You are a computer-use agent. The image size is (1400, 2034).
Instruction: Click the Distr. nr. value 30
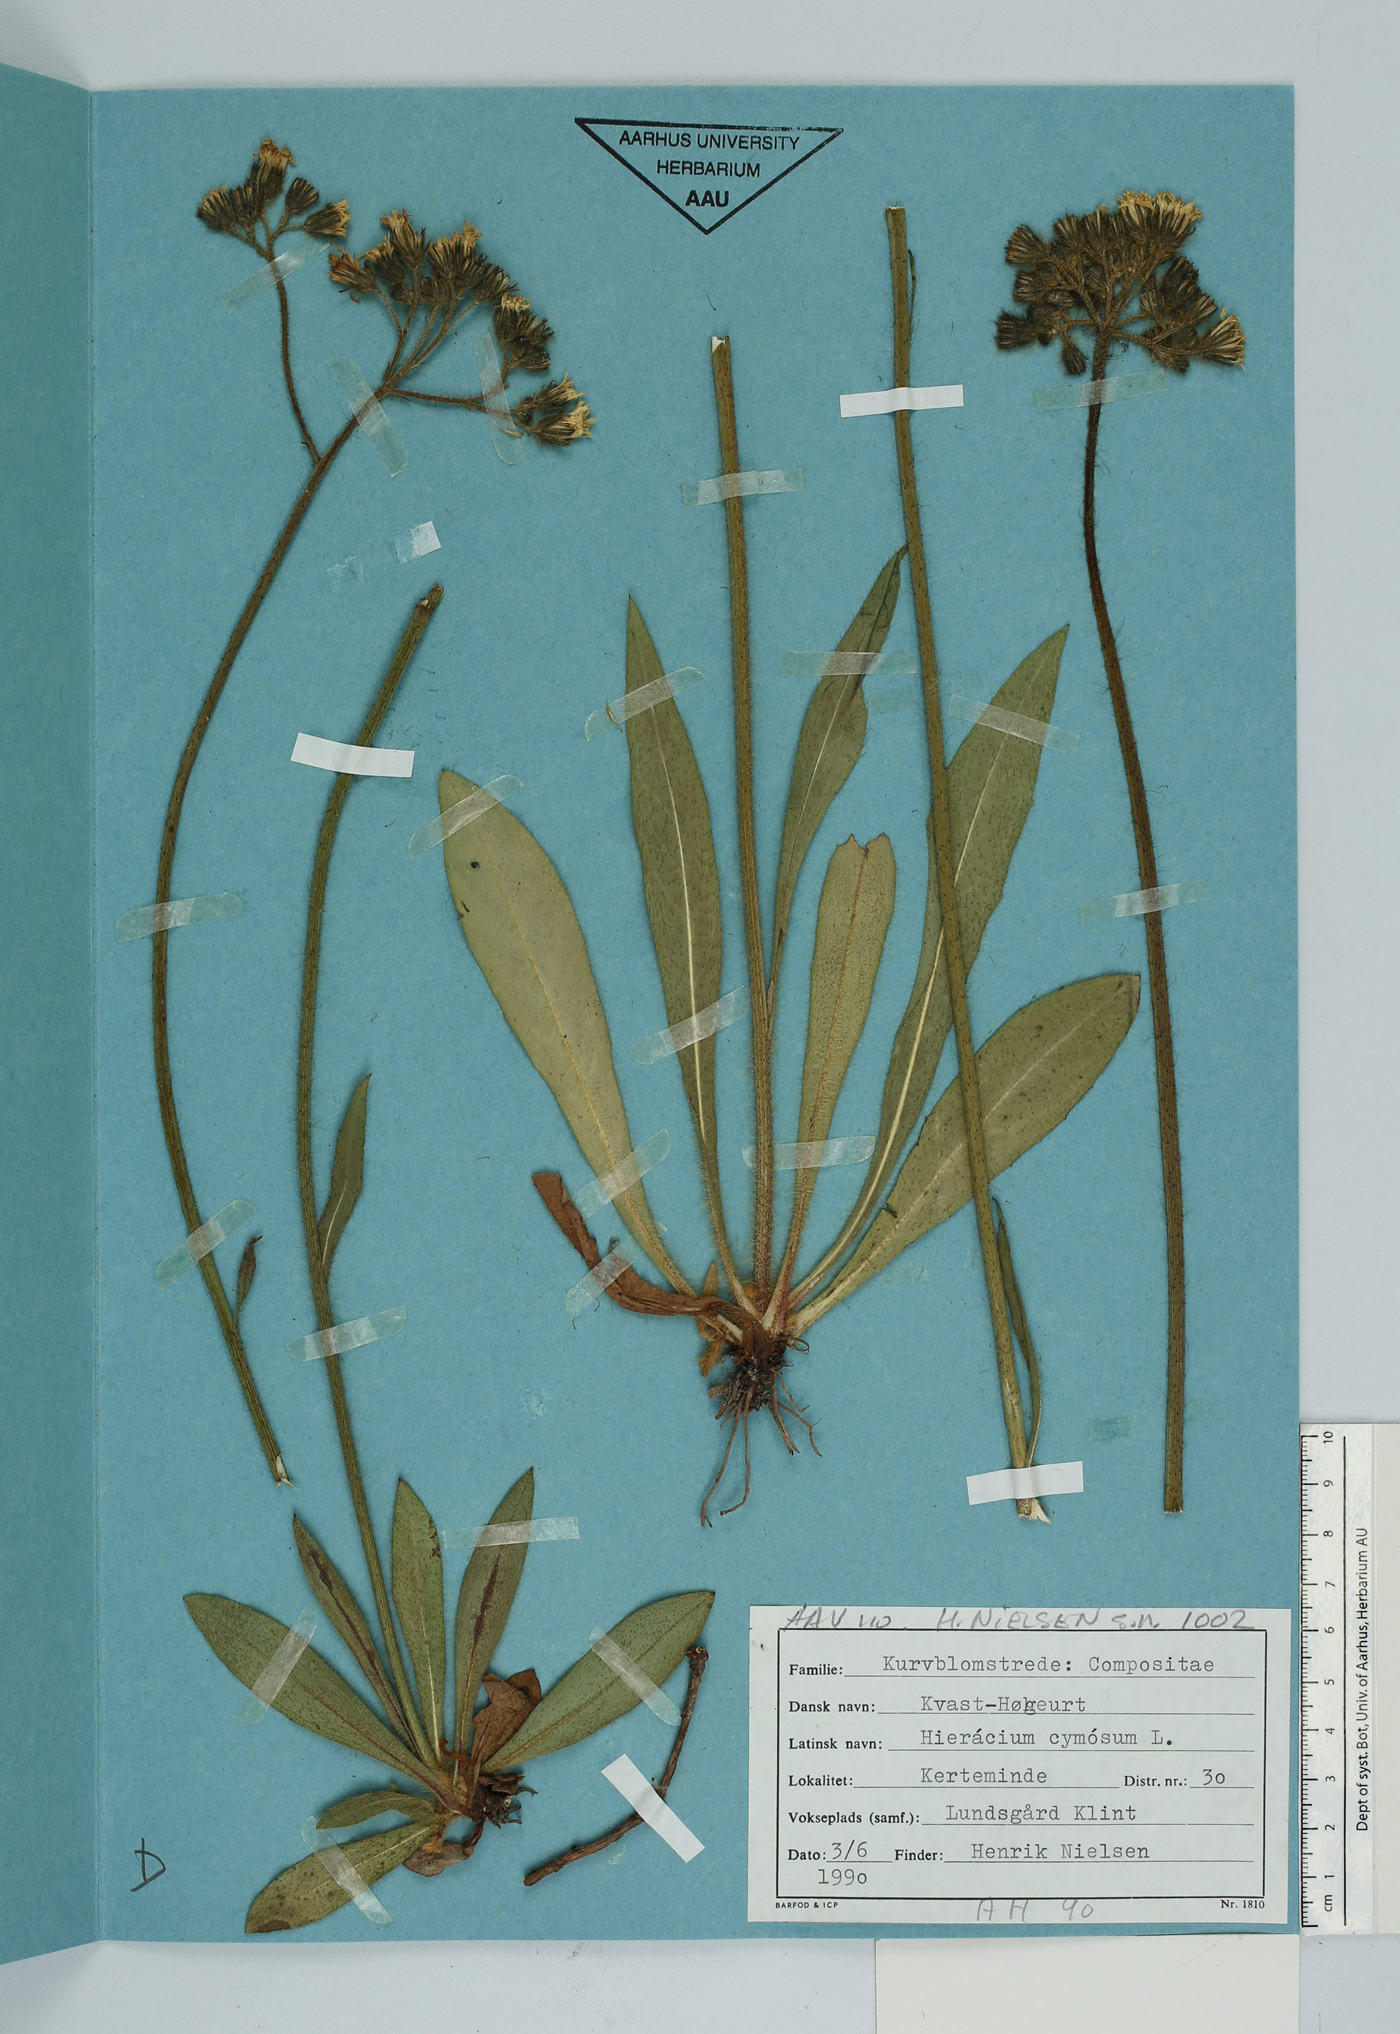1213,1777
